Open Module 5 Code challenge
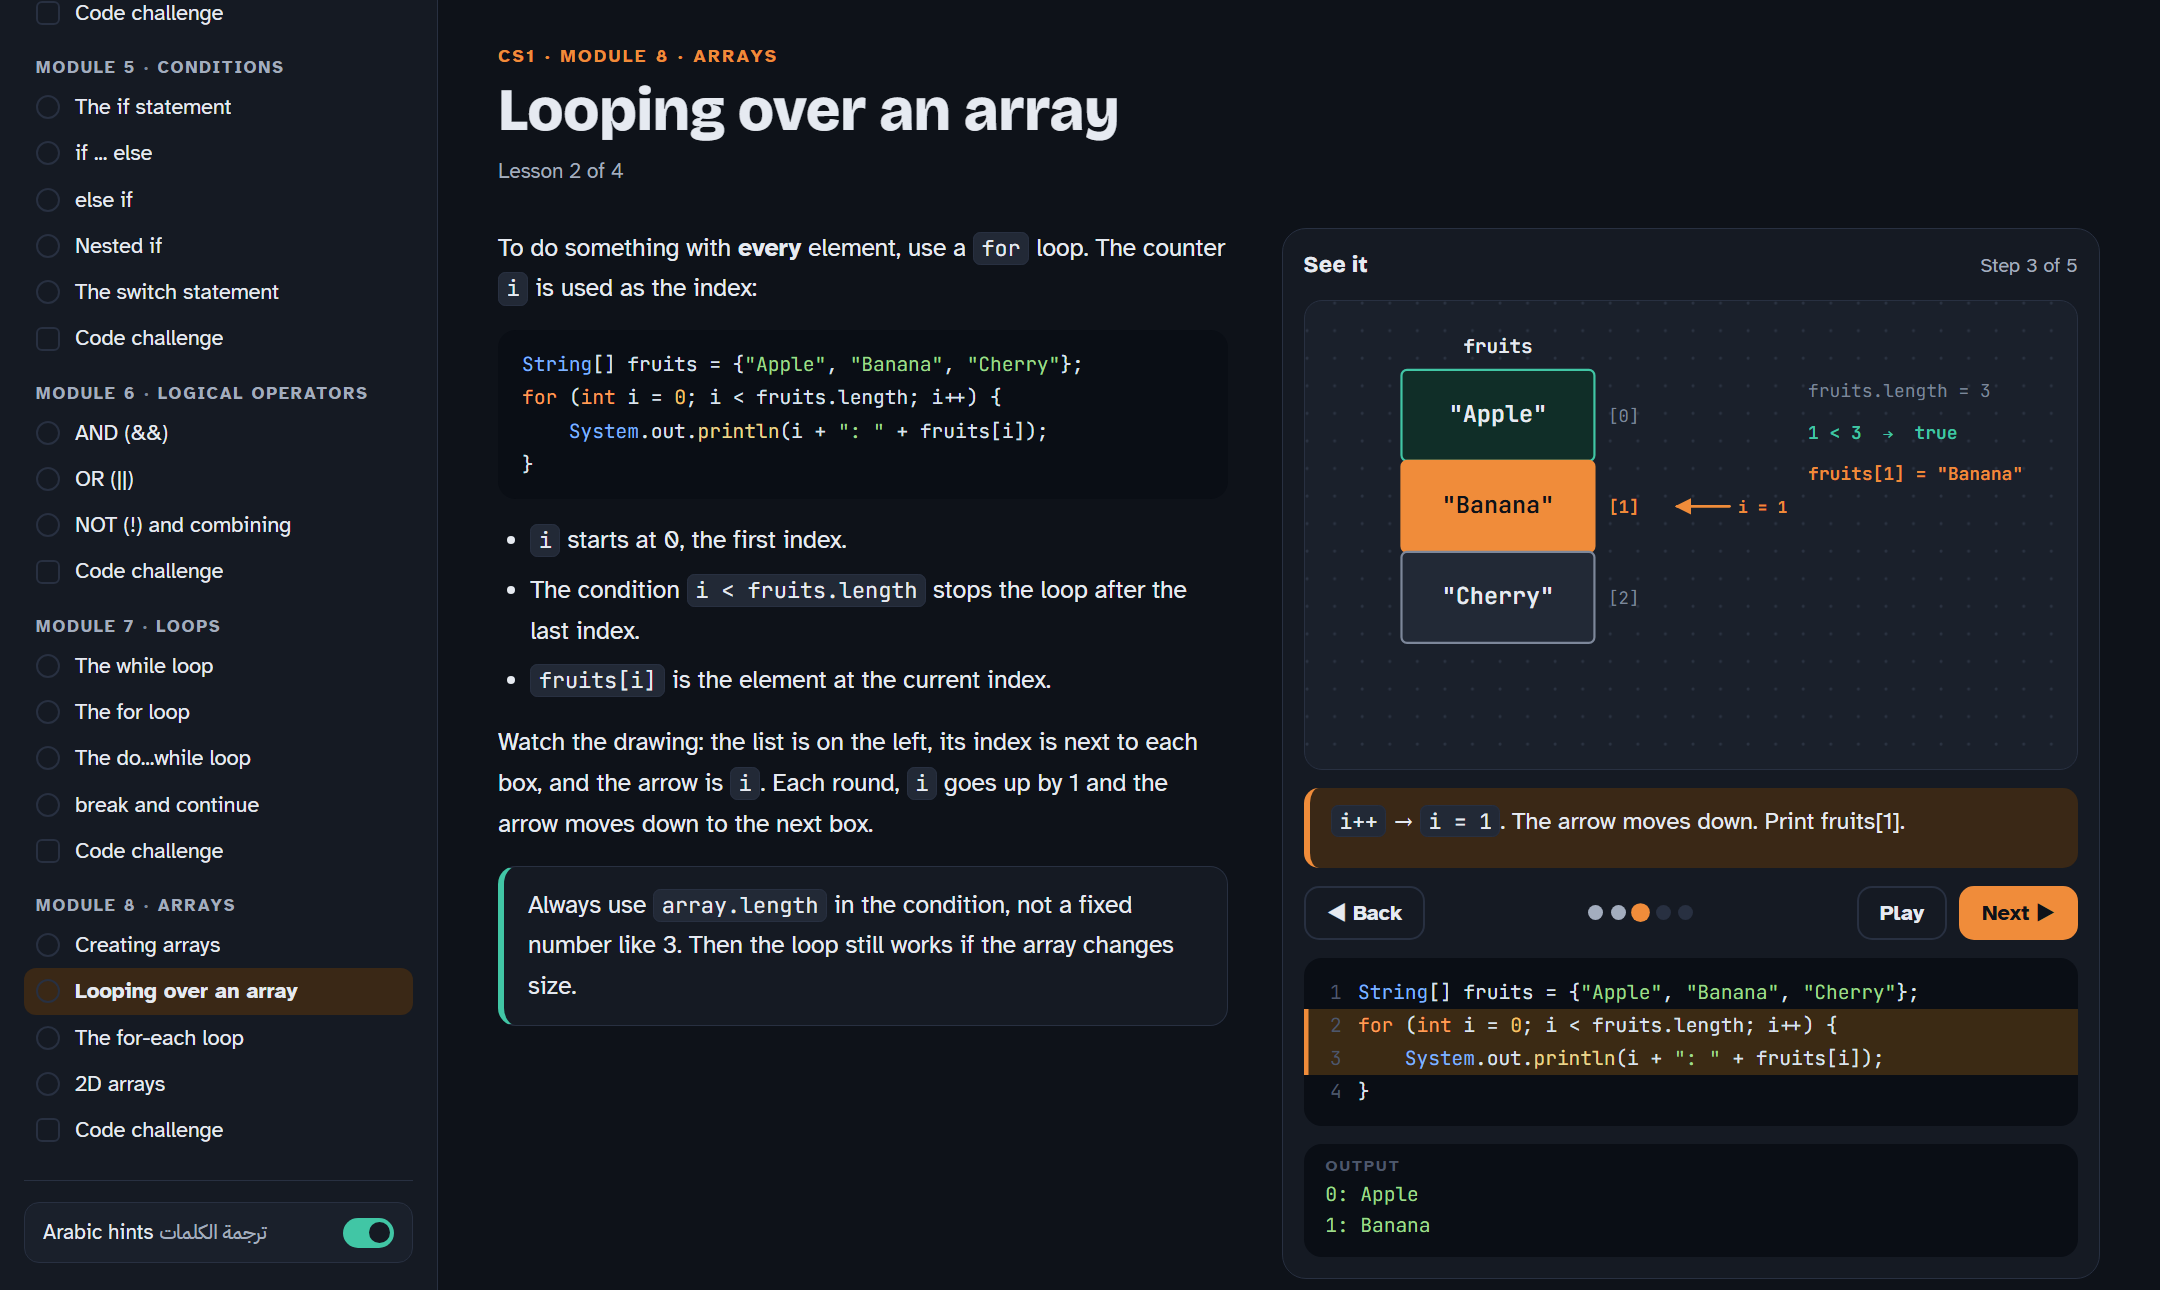The width and height of the screenshot is (2160, 1290). pyautogui.click(x=218, y=338)
